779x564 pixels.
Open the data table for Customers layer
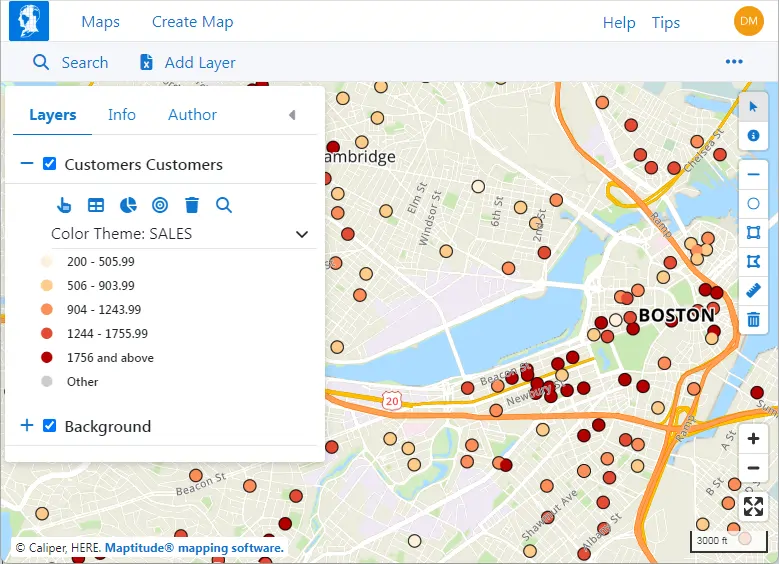(x=96, y=205)
